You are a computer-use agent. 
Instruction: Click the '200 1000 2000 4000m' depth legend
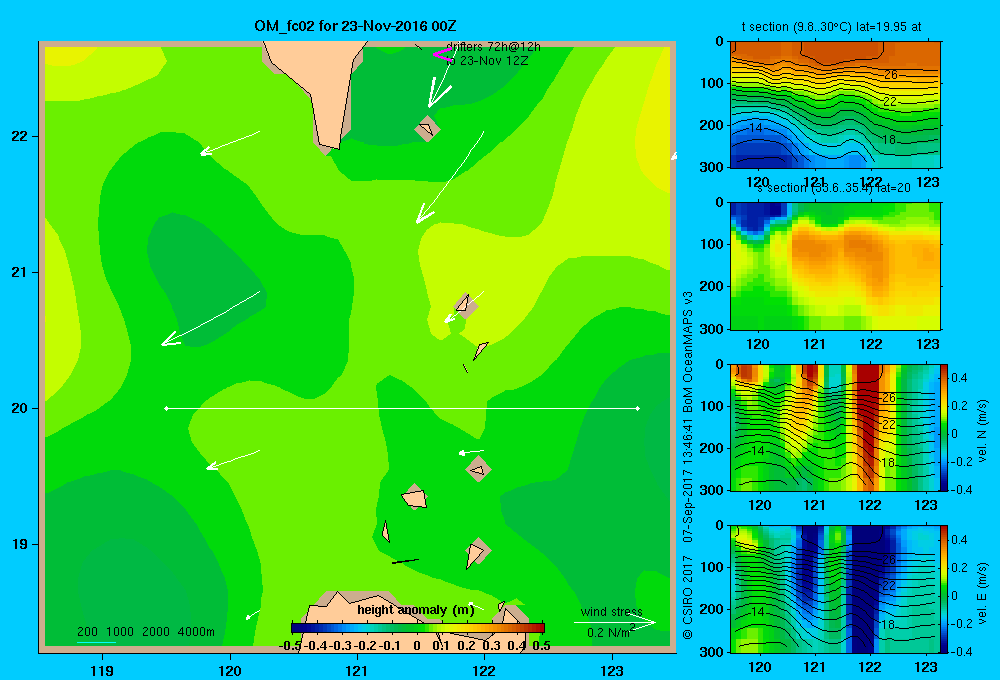pos(146,632)
